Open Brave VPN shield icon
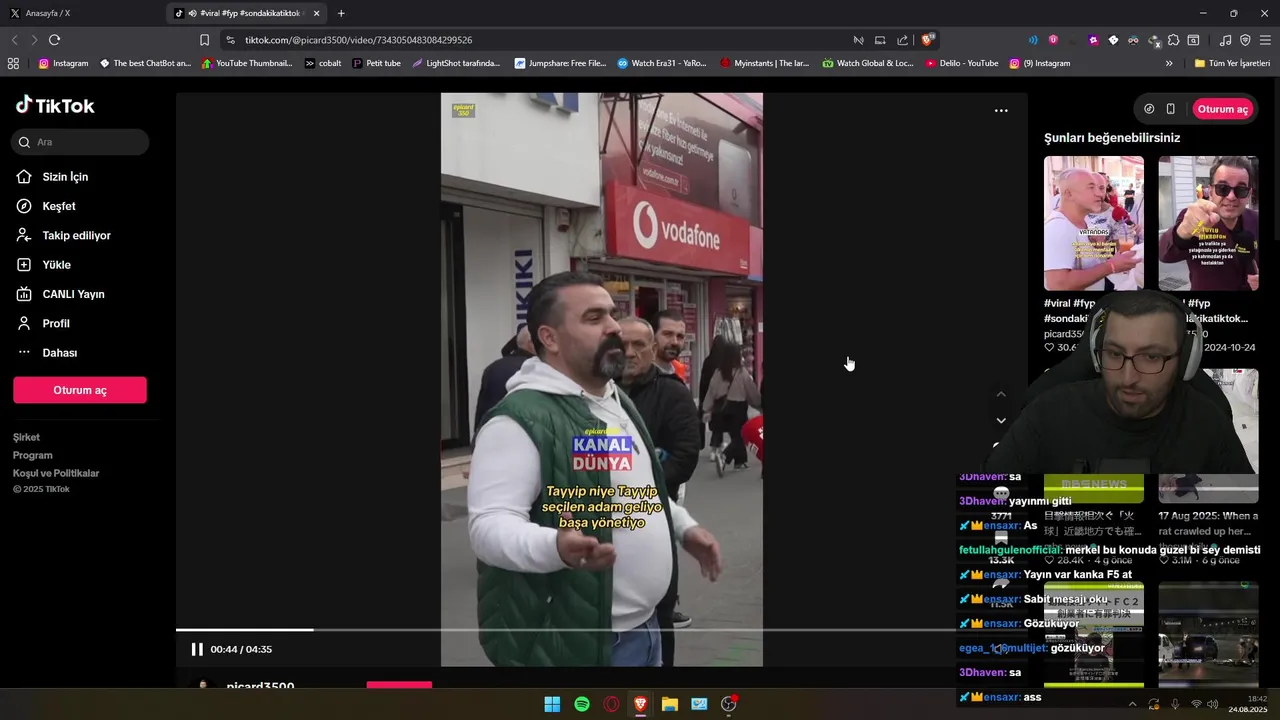 [1245, 40]
